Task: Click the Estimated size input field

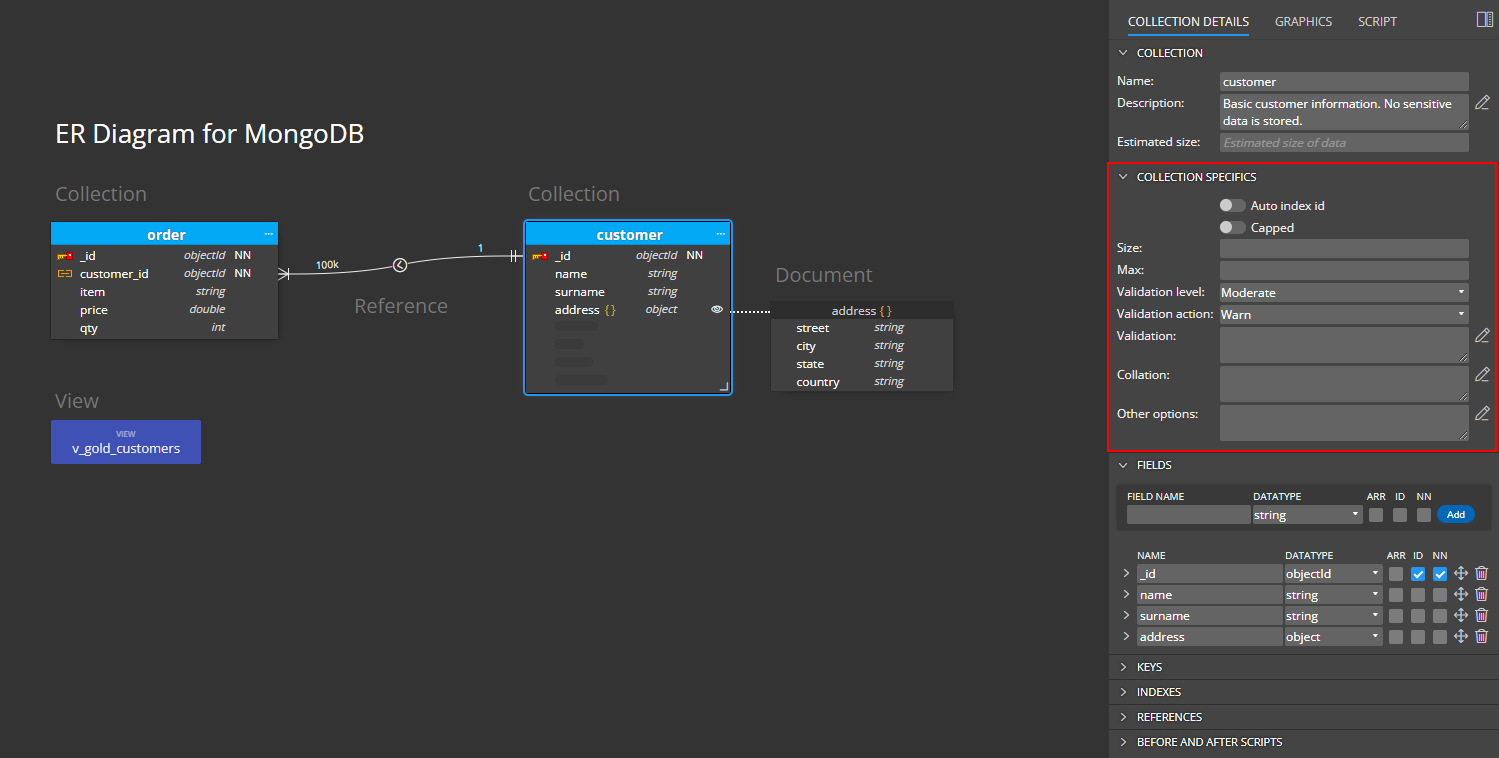Action: [1343, 143]
